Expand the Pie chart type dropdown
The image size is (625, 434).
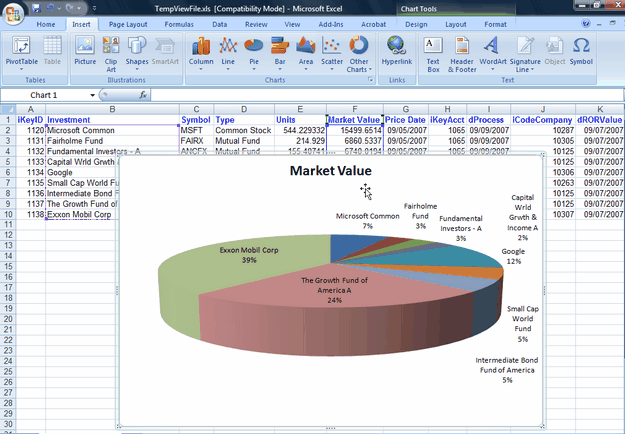[x=253, y=51]
